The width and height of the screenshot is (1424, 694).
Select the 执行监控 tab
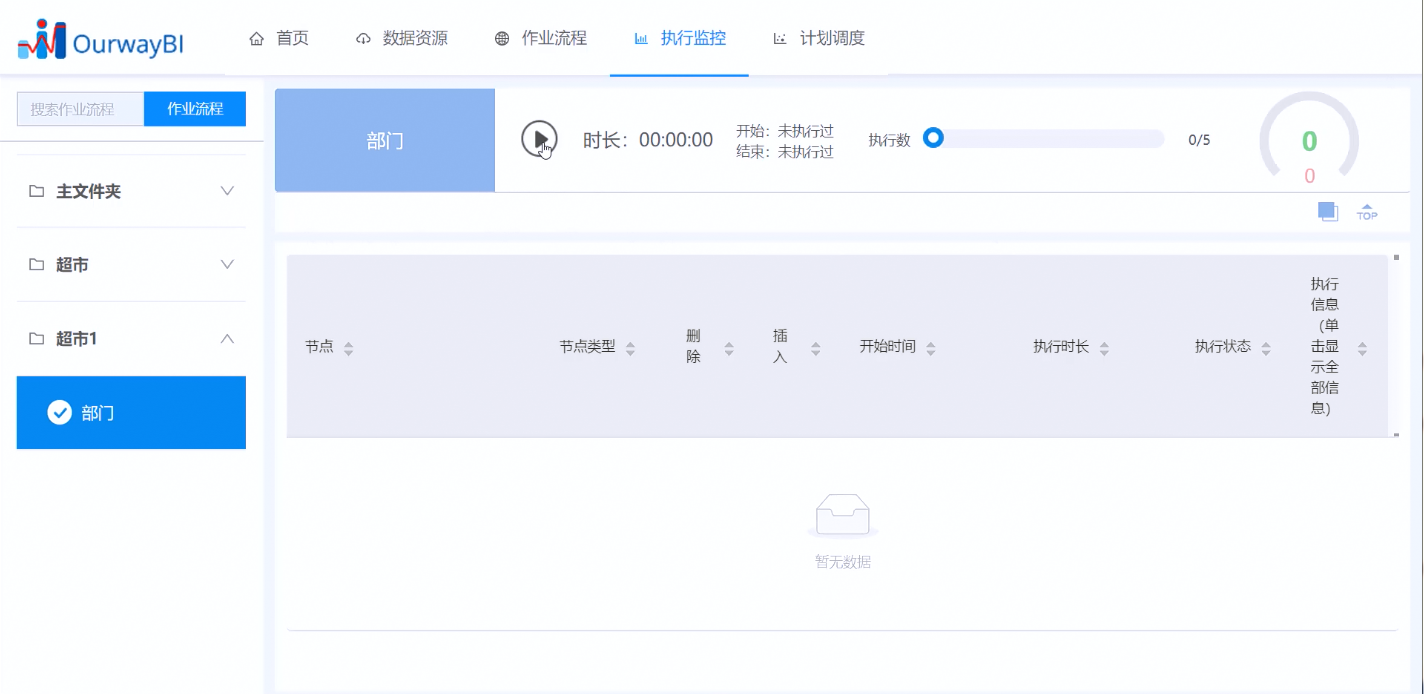click(680, 38)
